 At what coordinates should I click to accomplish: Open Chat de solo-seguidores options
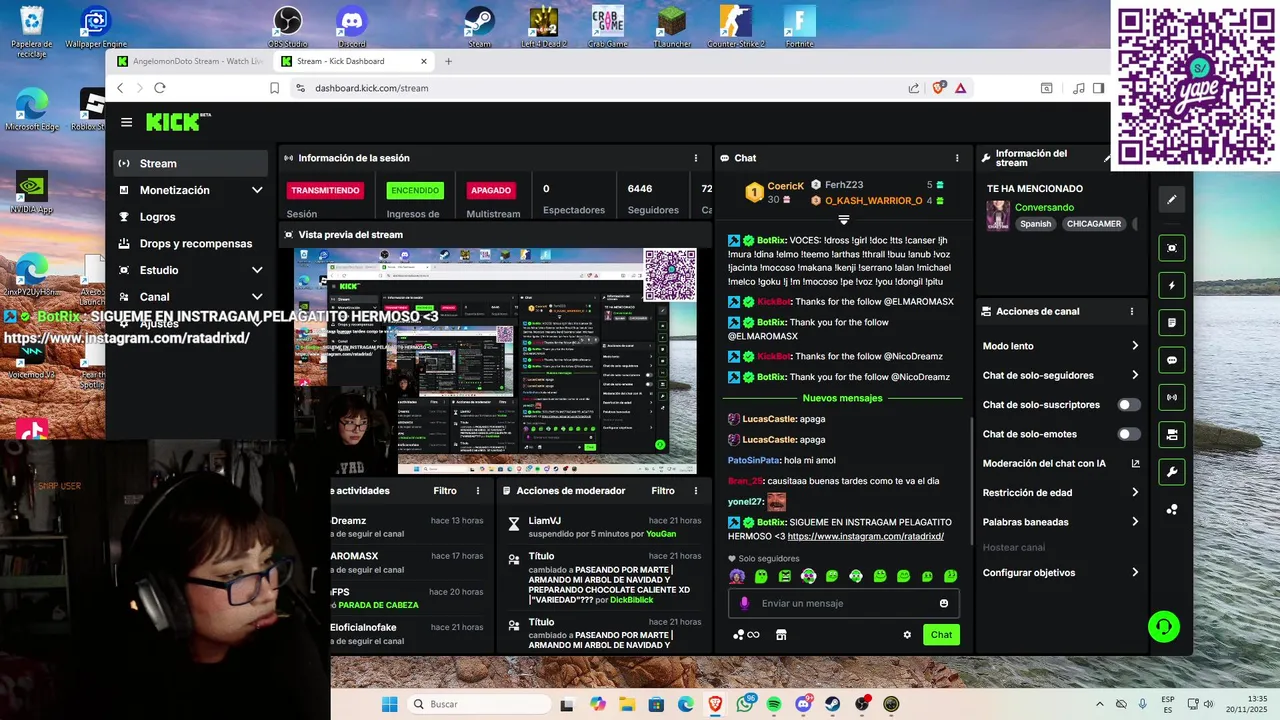coord(1061,375)
